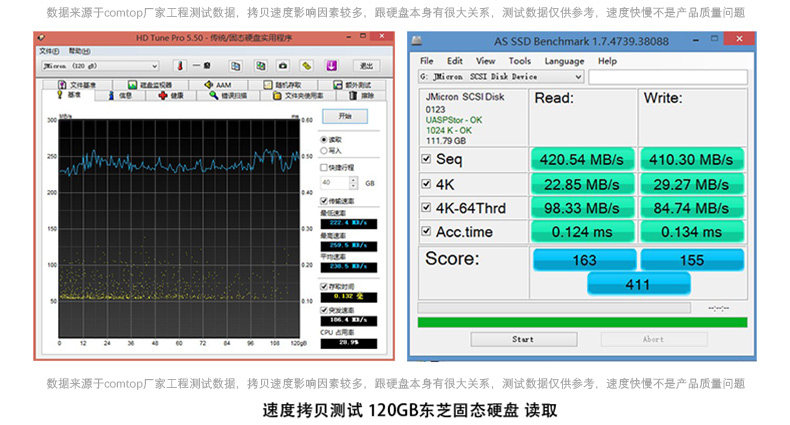Click the copy screenshot to clipboard icon in HD Tune
Screen dimensions: 790x425
click(x=260, y=66)
